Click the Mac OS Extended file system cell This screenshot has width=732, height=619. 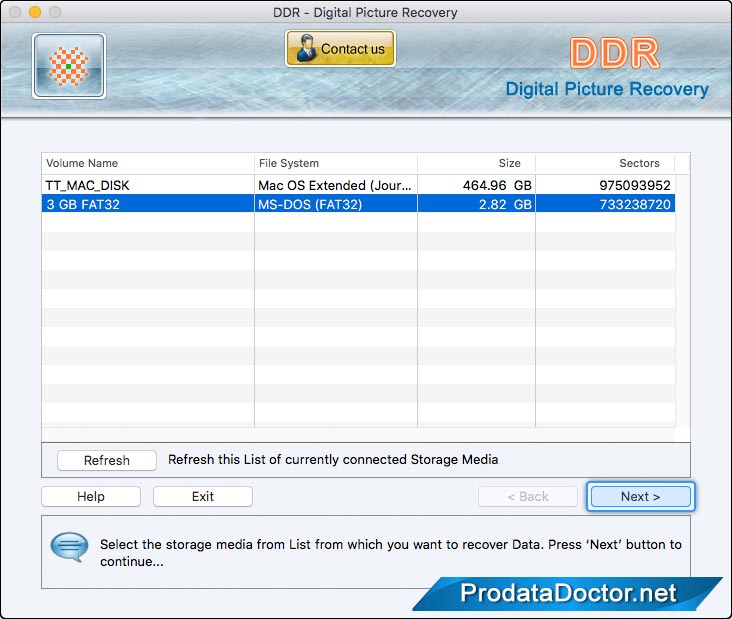pyautogui.click(x=336, y=185)
